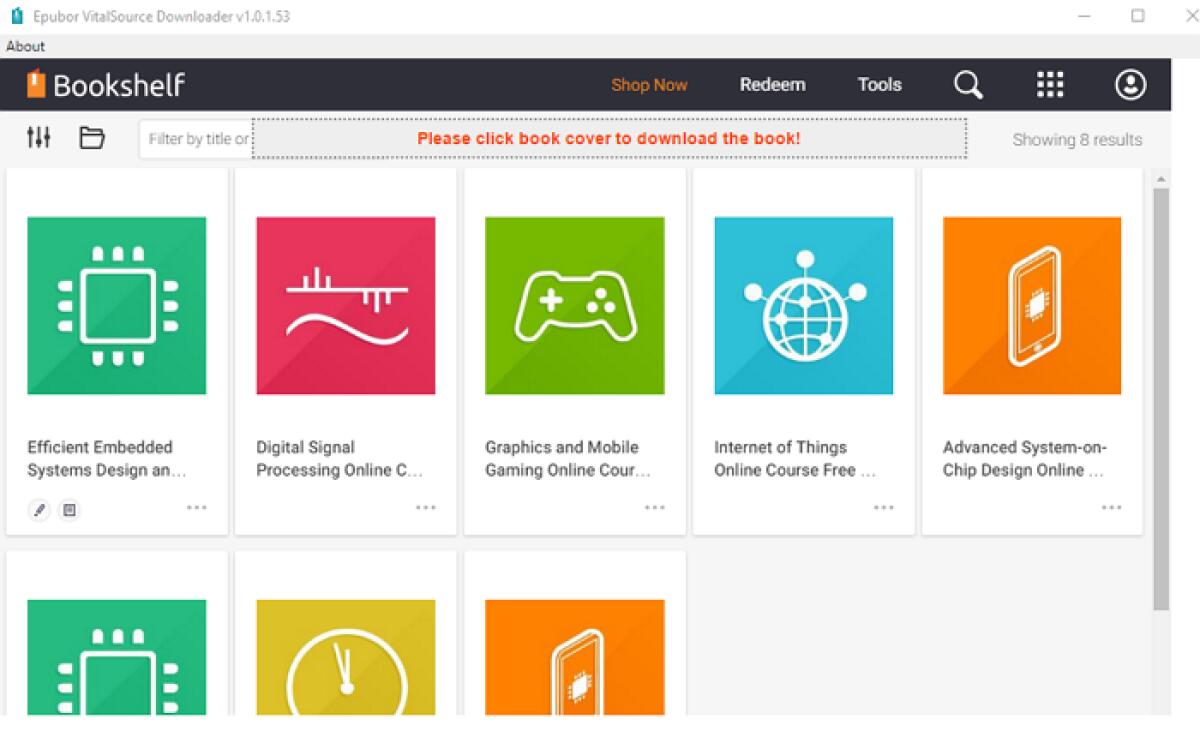Image resolution: width=1200 pixels, height=737 pixels.
Task: Click flashcard icon on Efficient Embedded Systems card
Action: pos(69,510)
